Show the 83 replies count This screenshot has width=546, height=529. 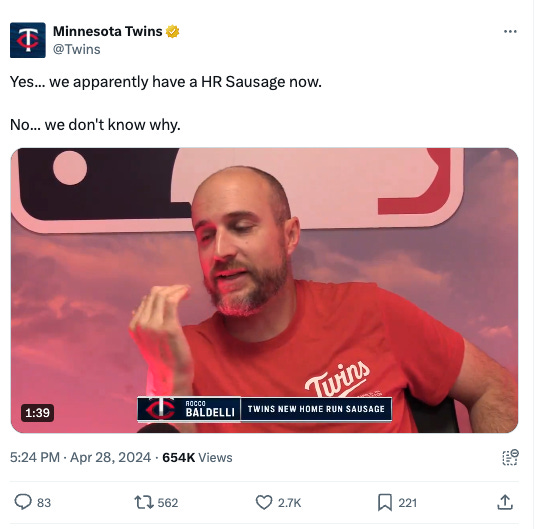click(x=44, y=503)
